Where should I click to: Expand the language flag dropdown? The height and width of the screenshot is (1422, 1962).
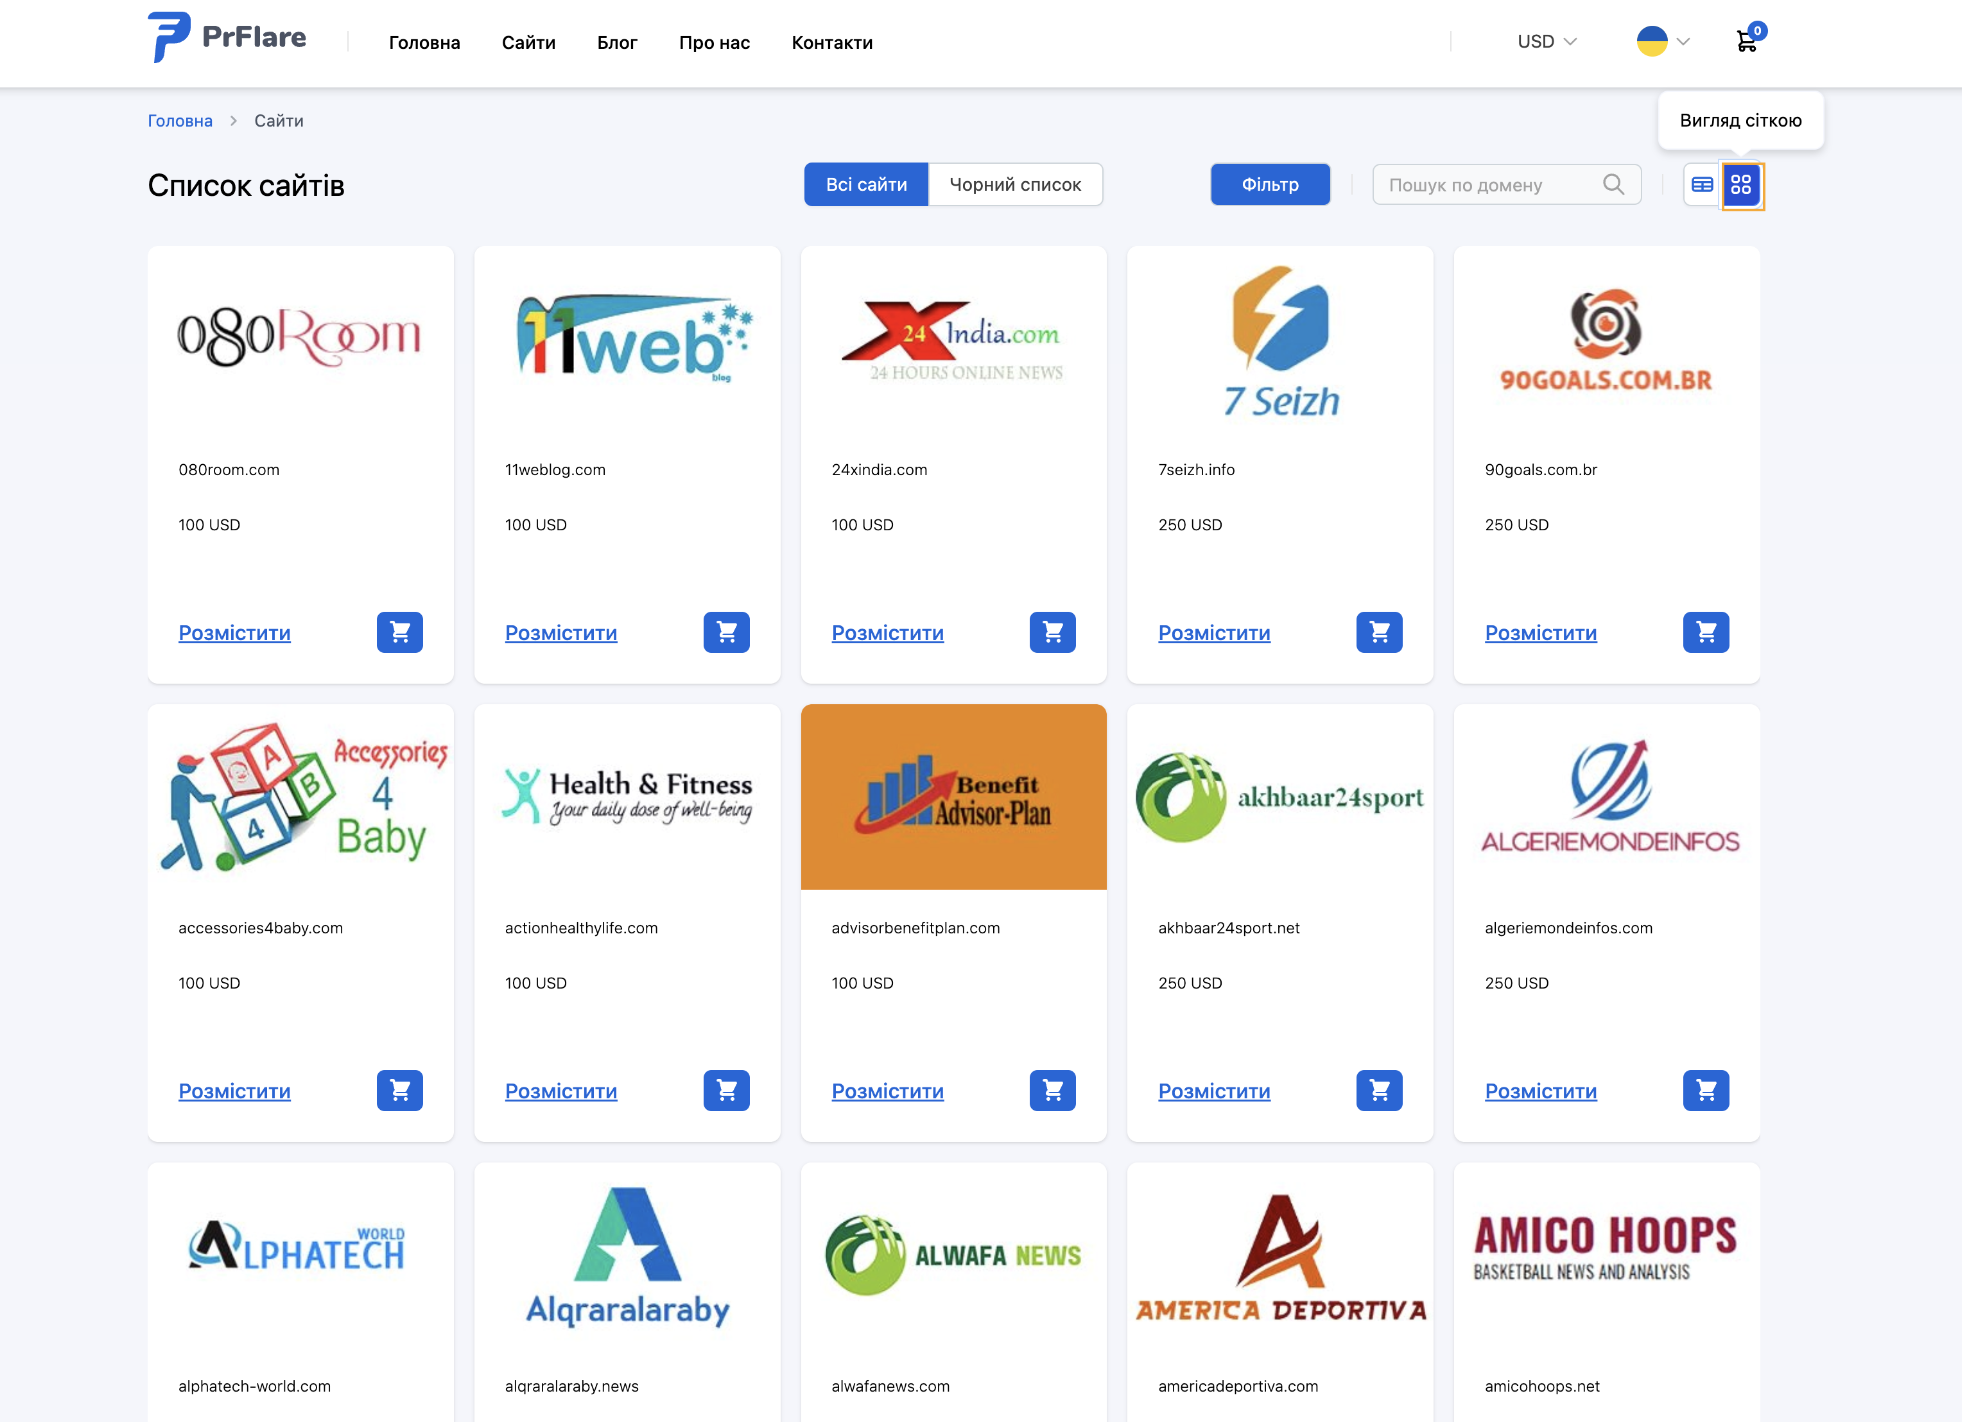tap(1663, 42)
